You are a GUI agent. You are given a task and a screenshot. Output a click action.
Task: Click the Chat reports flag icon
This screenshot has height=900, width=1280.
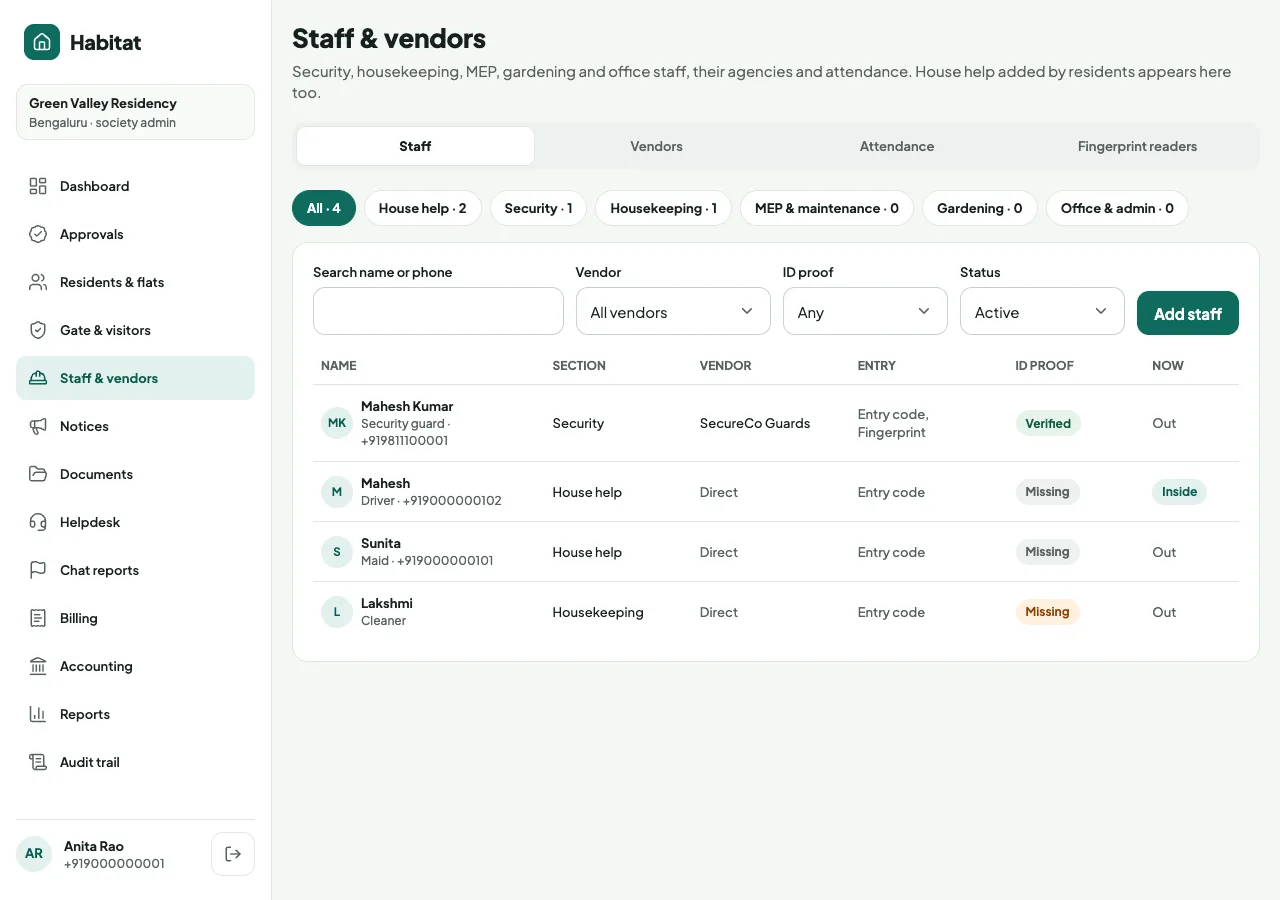click(x=38, y=570)
